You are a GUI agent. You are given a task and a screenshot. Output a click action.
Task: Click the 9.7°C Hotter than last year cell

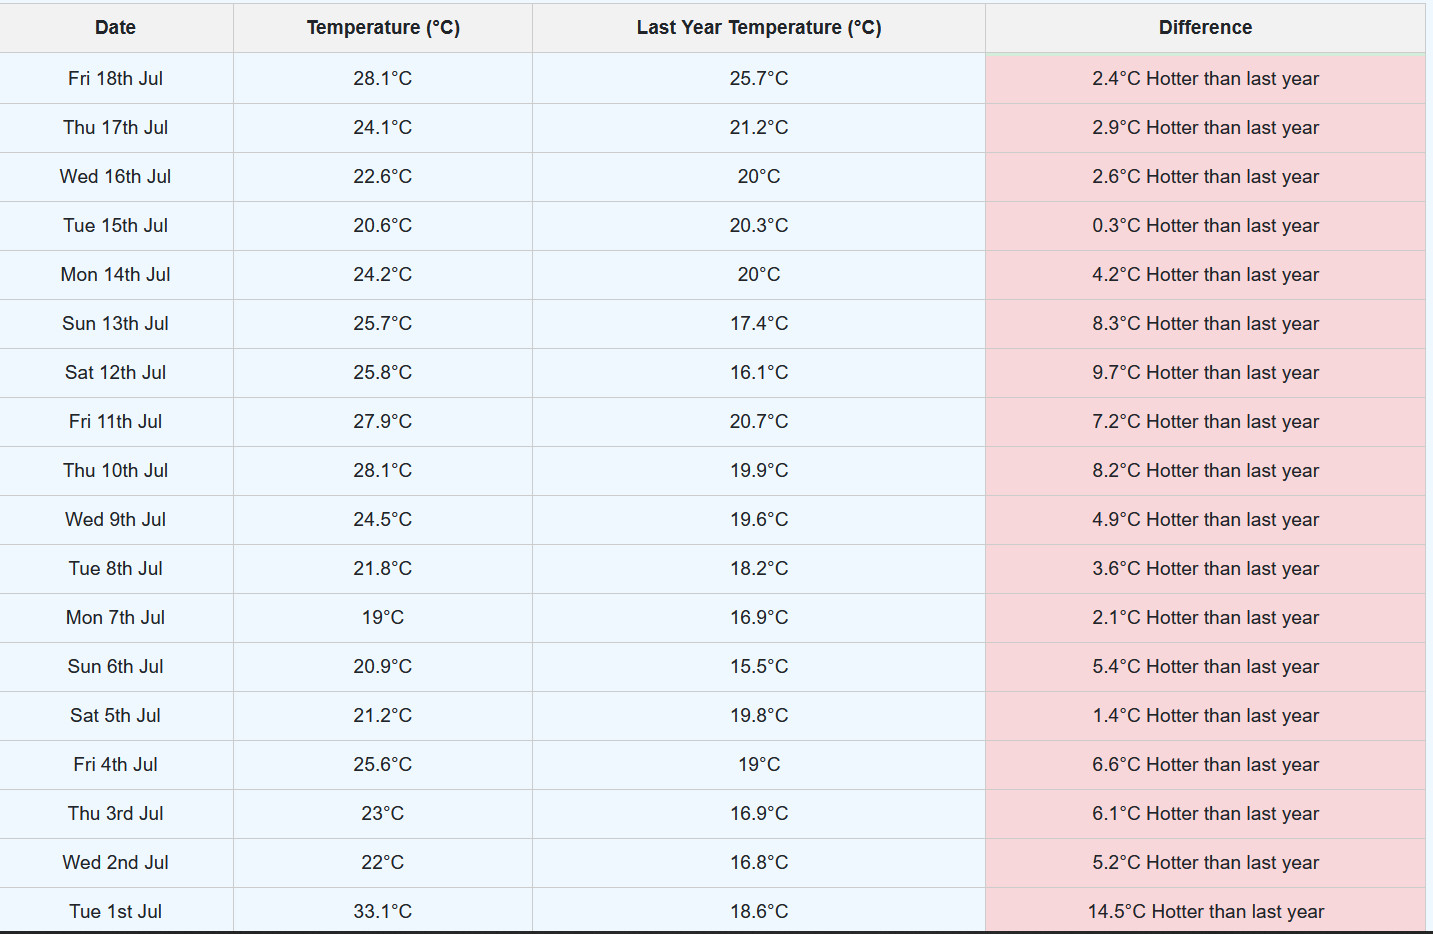pos(1205,372)
